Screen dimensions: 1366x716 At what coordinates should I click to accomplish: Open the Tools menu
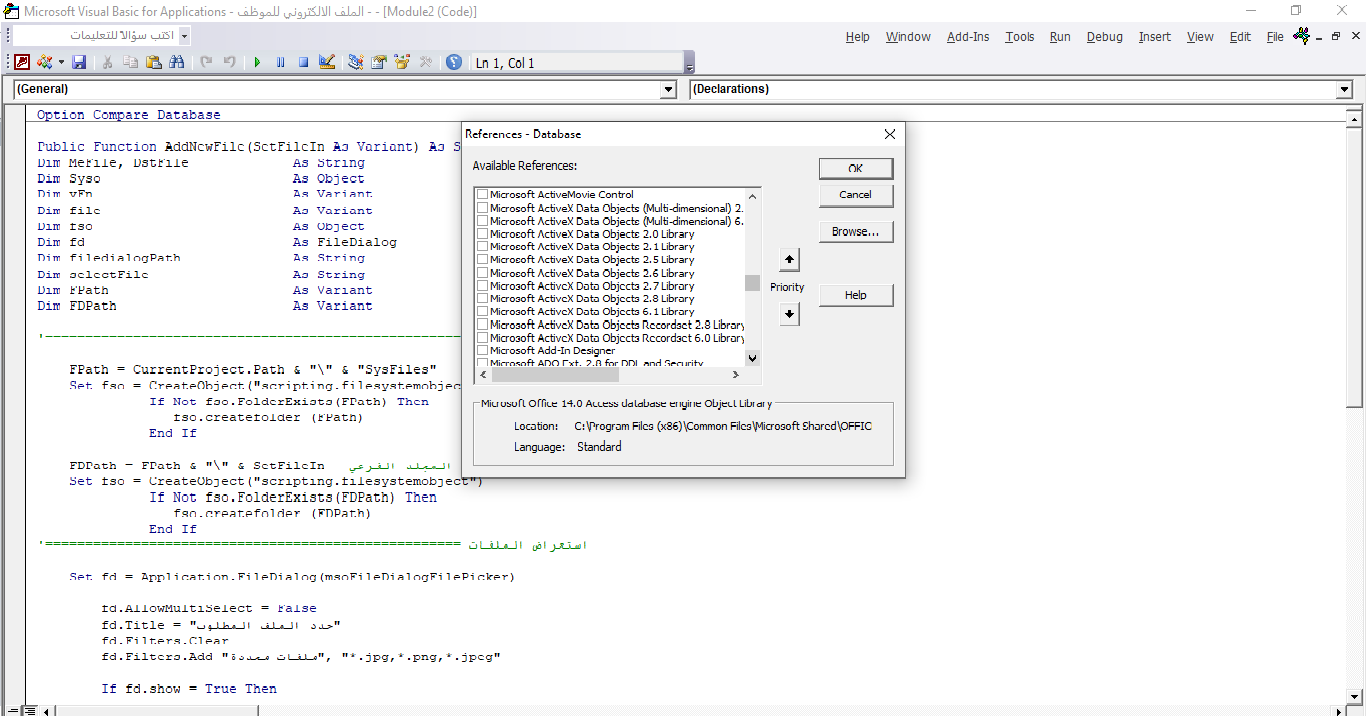click(1020, 37)
